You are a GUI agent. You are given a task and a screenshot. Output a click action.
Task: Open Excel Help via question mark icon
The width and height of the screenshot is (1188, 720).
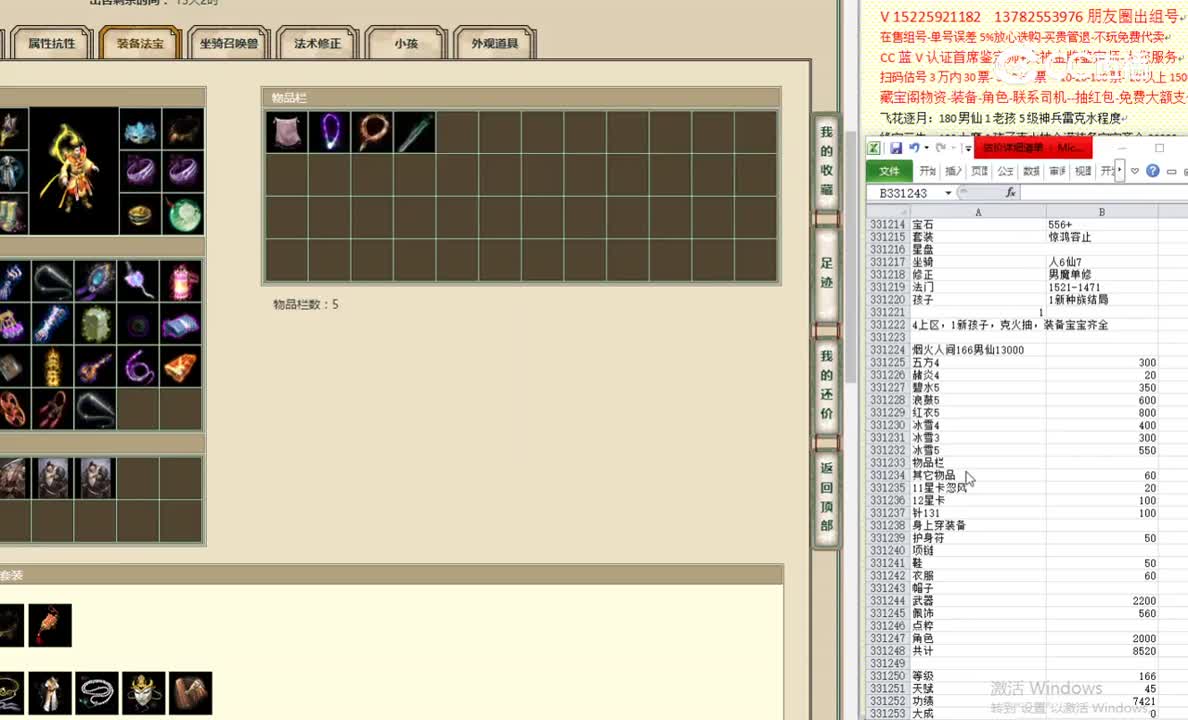(1153, 171)
